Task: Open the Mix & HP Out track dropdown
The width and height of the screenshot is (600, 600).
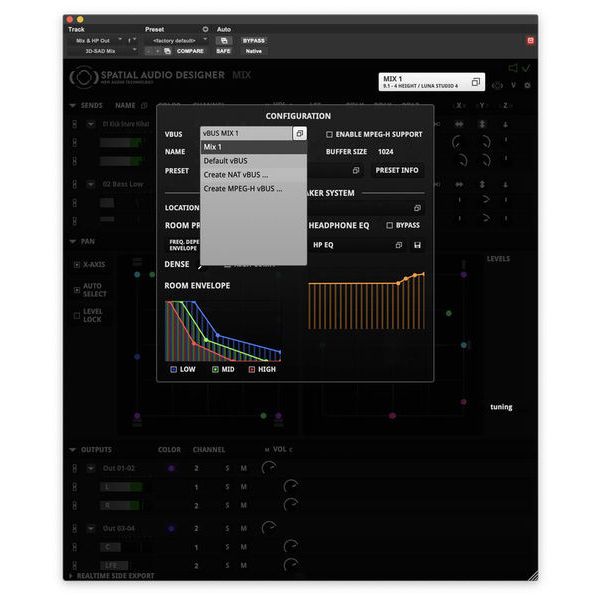Action: coord(96,41)
